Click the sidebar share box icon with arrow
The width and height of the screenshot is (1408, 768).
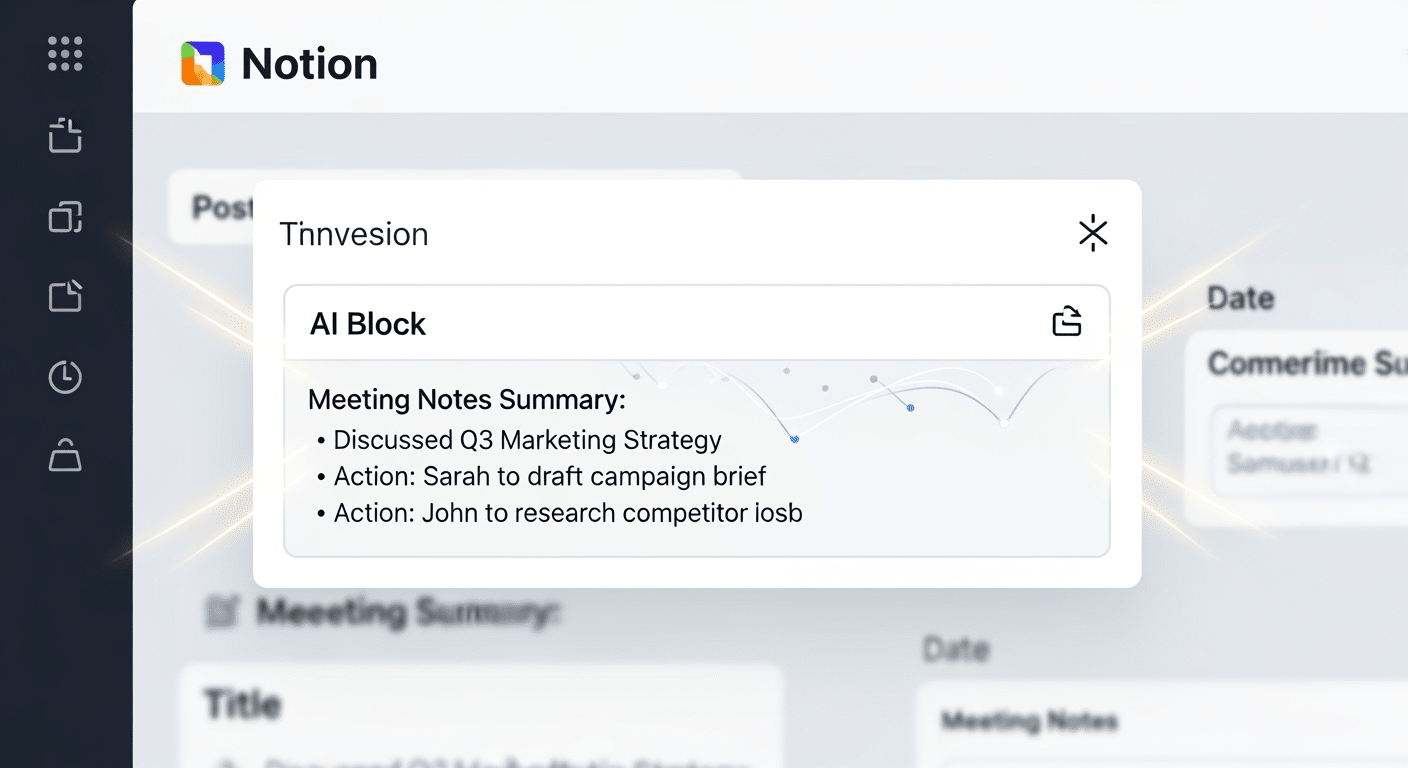click(65, 135)
